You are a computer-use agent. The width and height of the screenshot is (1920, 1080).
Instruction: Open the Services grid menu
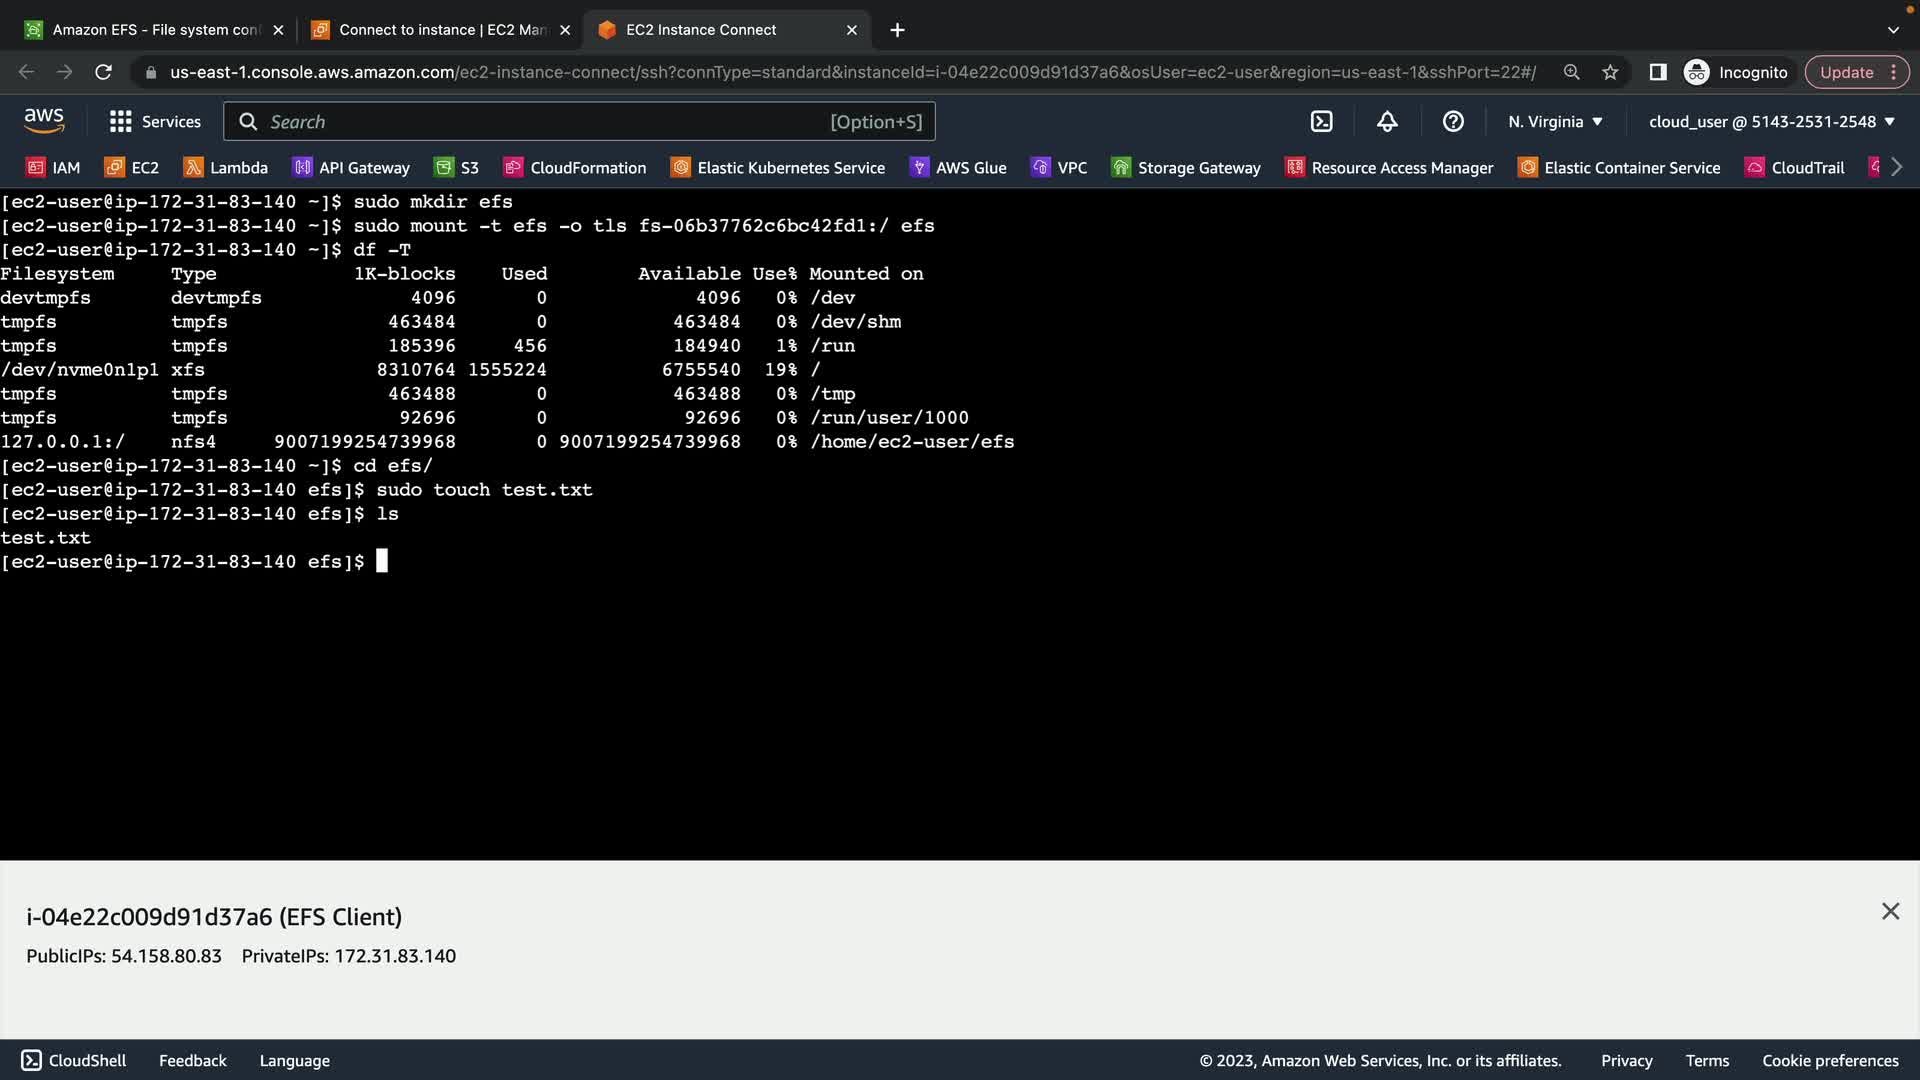coord(155,121)
